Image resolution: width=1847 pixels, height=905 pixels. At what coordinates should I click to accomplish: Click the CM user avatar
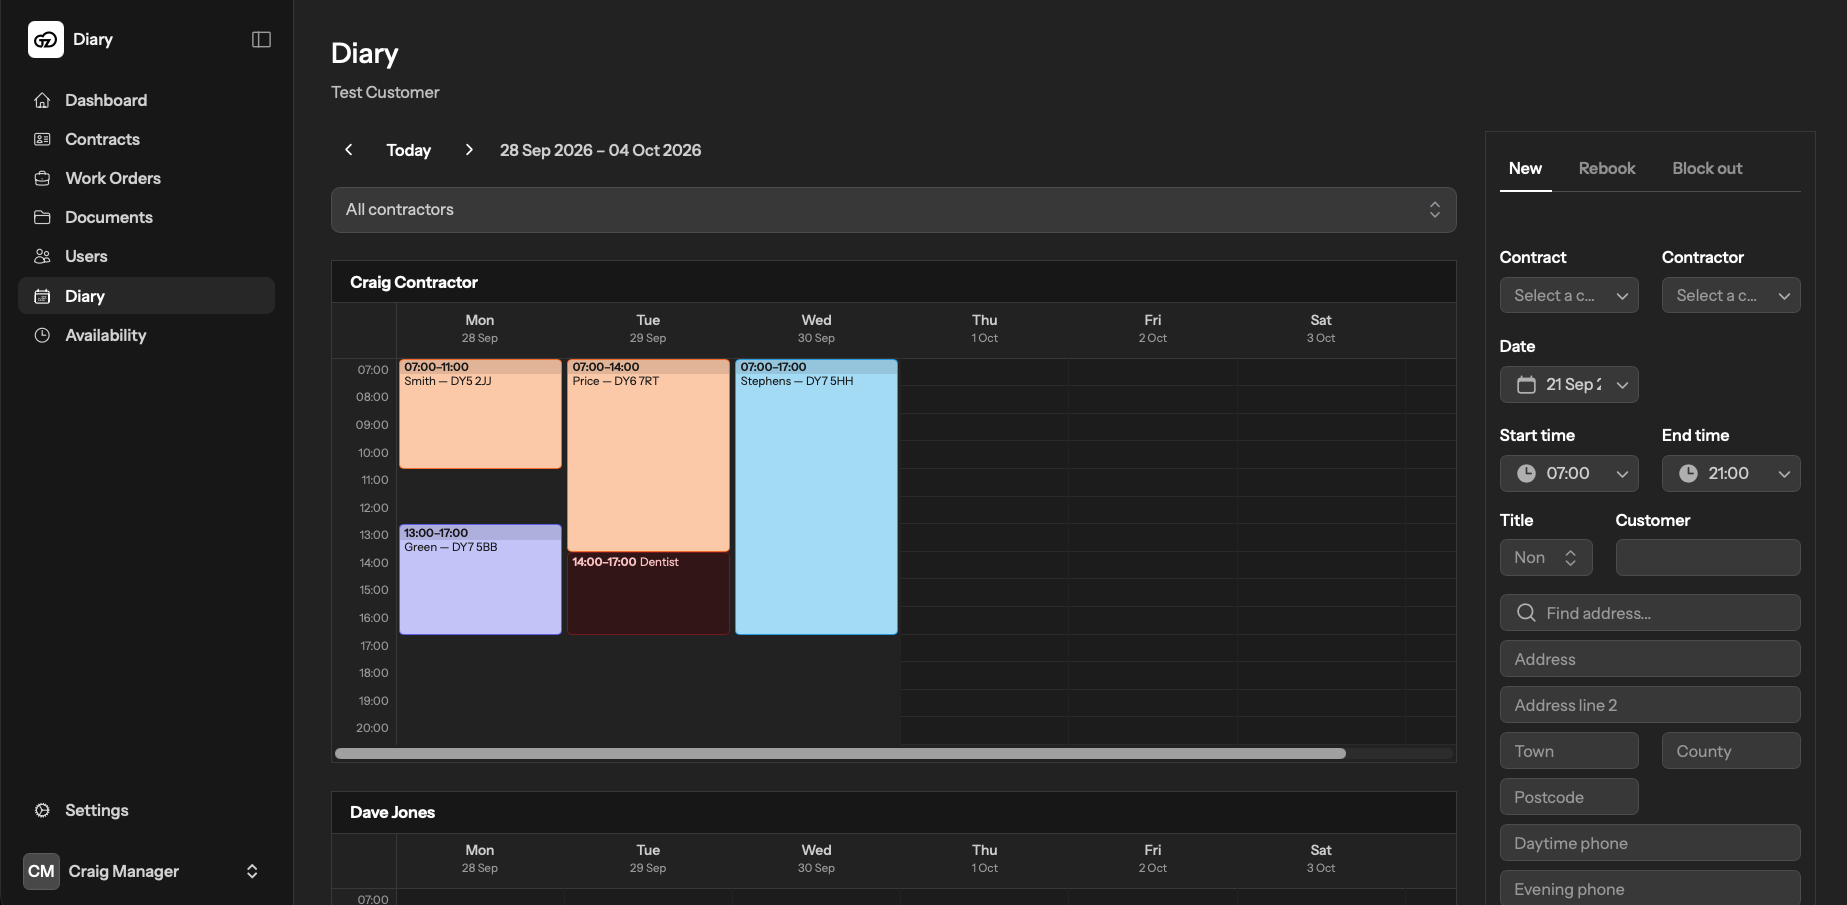(41, 871)
